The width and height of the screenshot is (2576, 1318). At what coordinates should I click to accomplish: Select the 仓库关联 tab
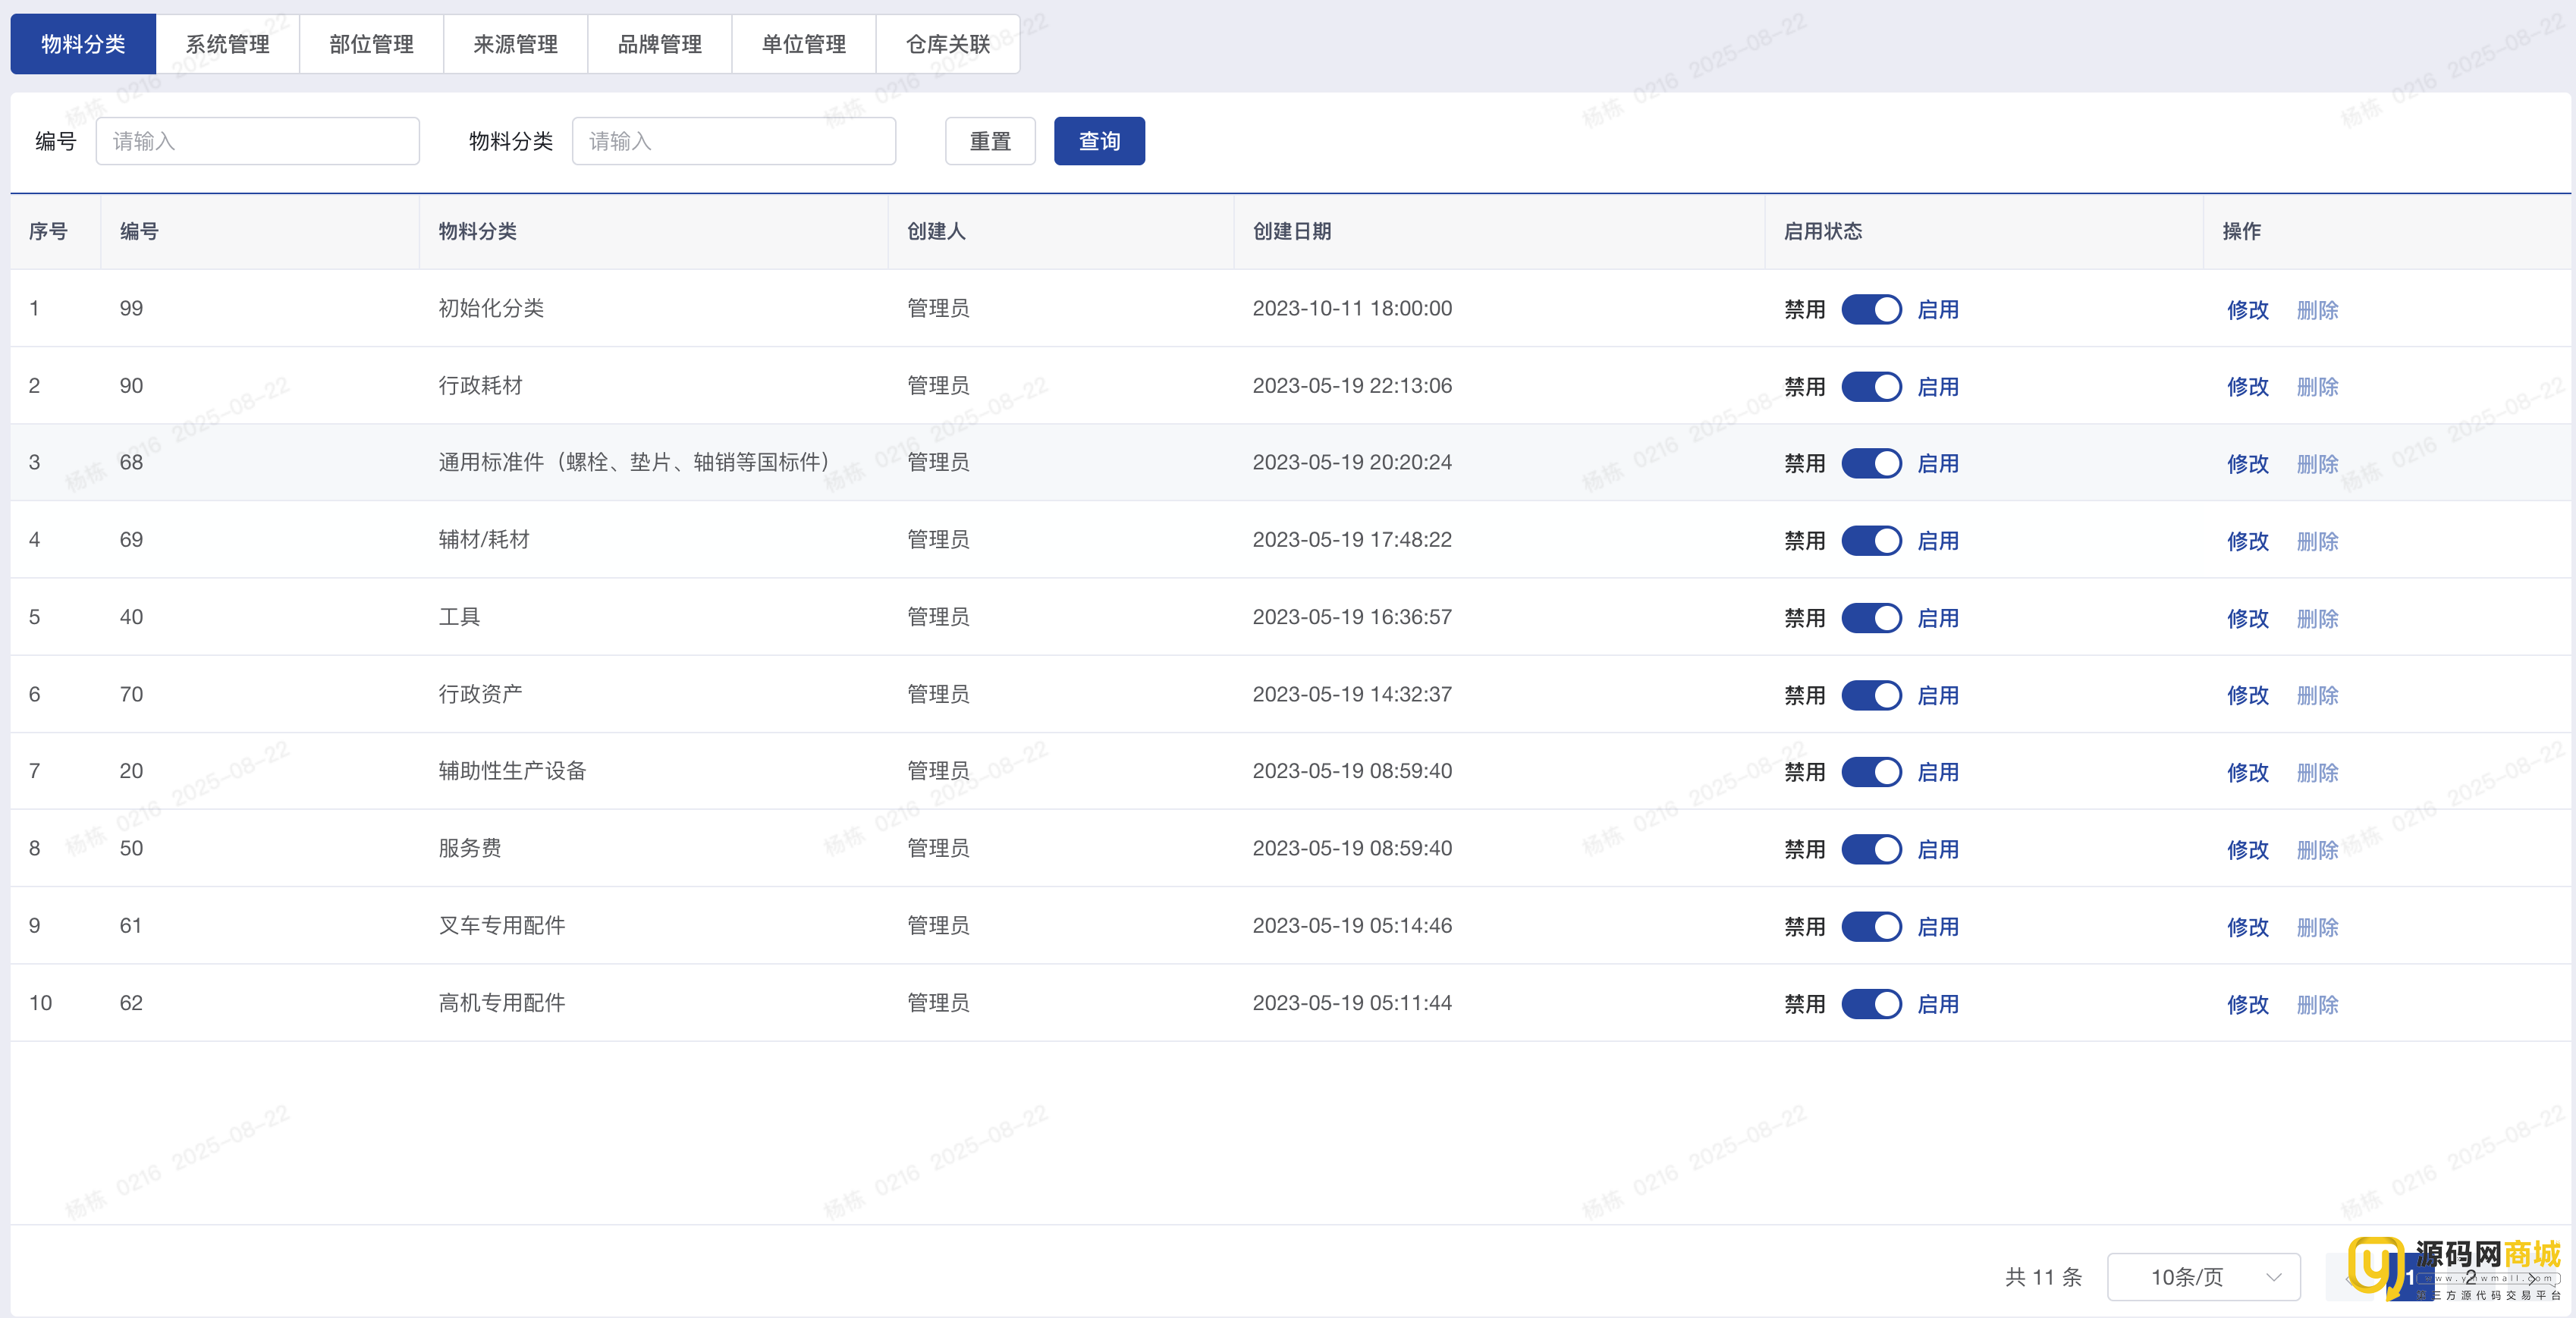[x=947, y=44]
